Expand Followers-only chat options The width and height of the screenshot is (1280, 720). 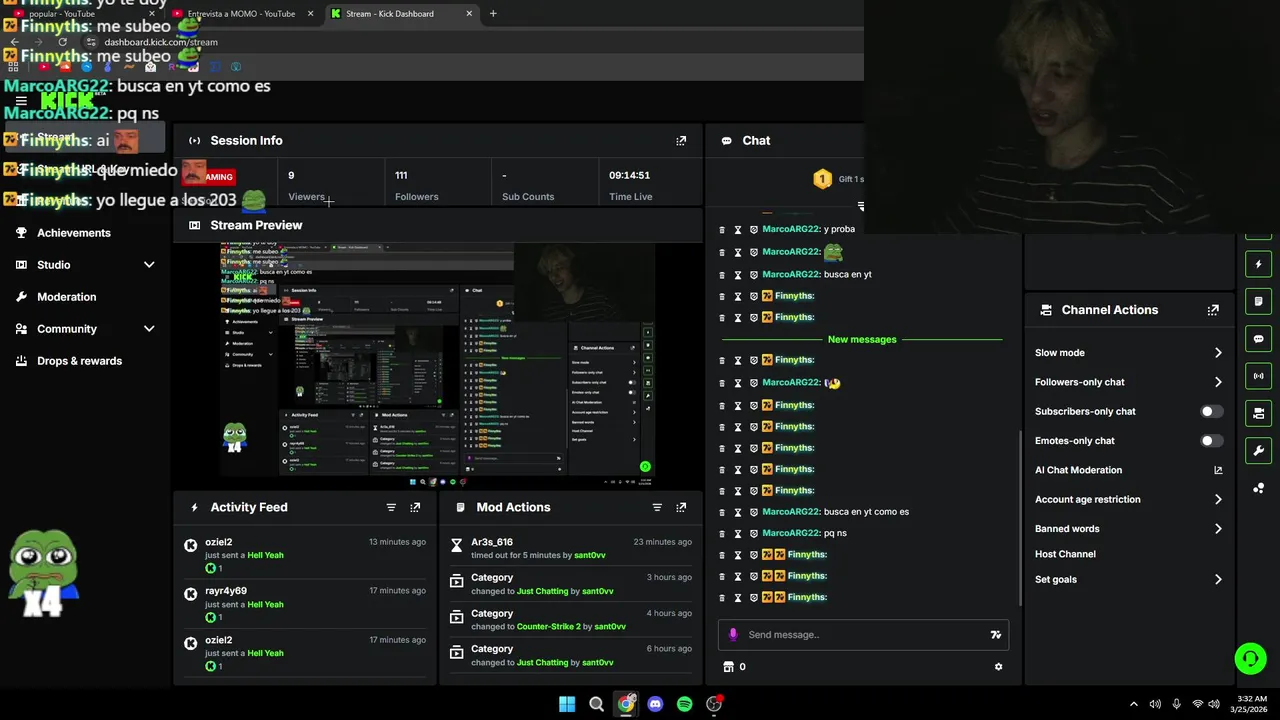[x=1218, y=382]
